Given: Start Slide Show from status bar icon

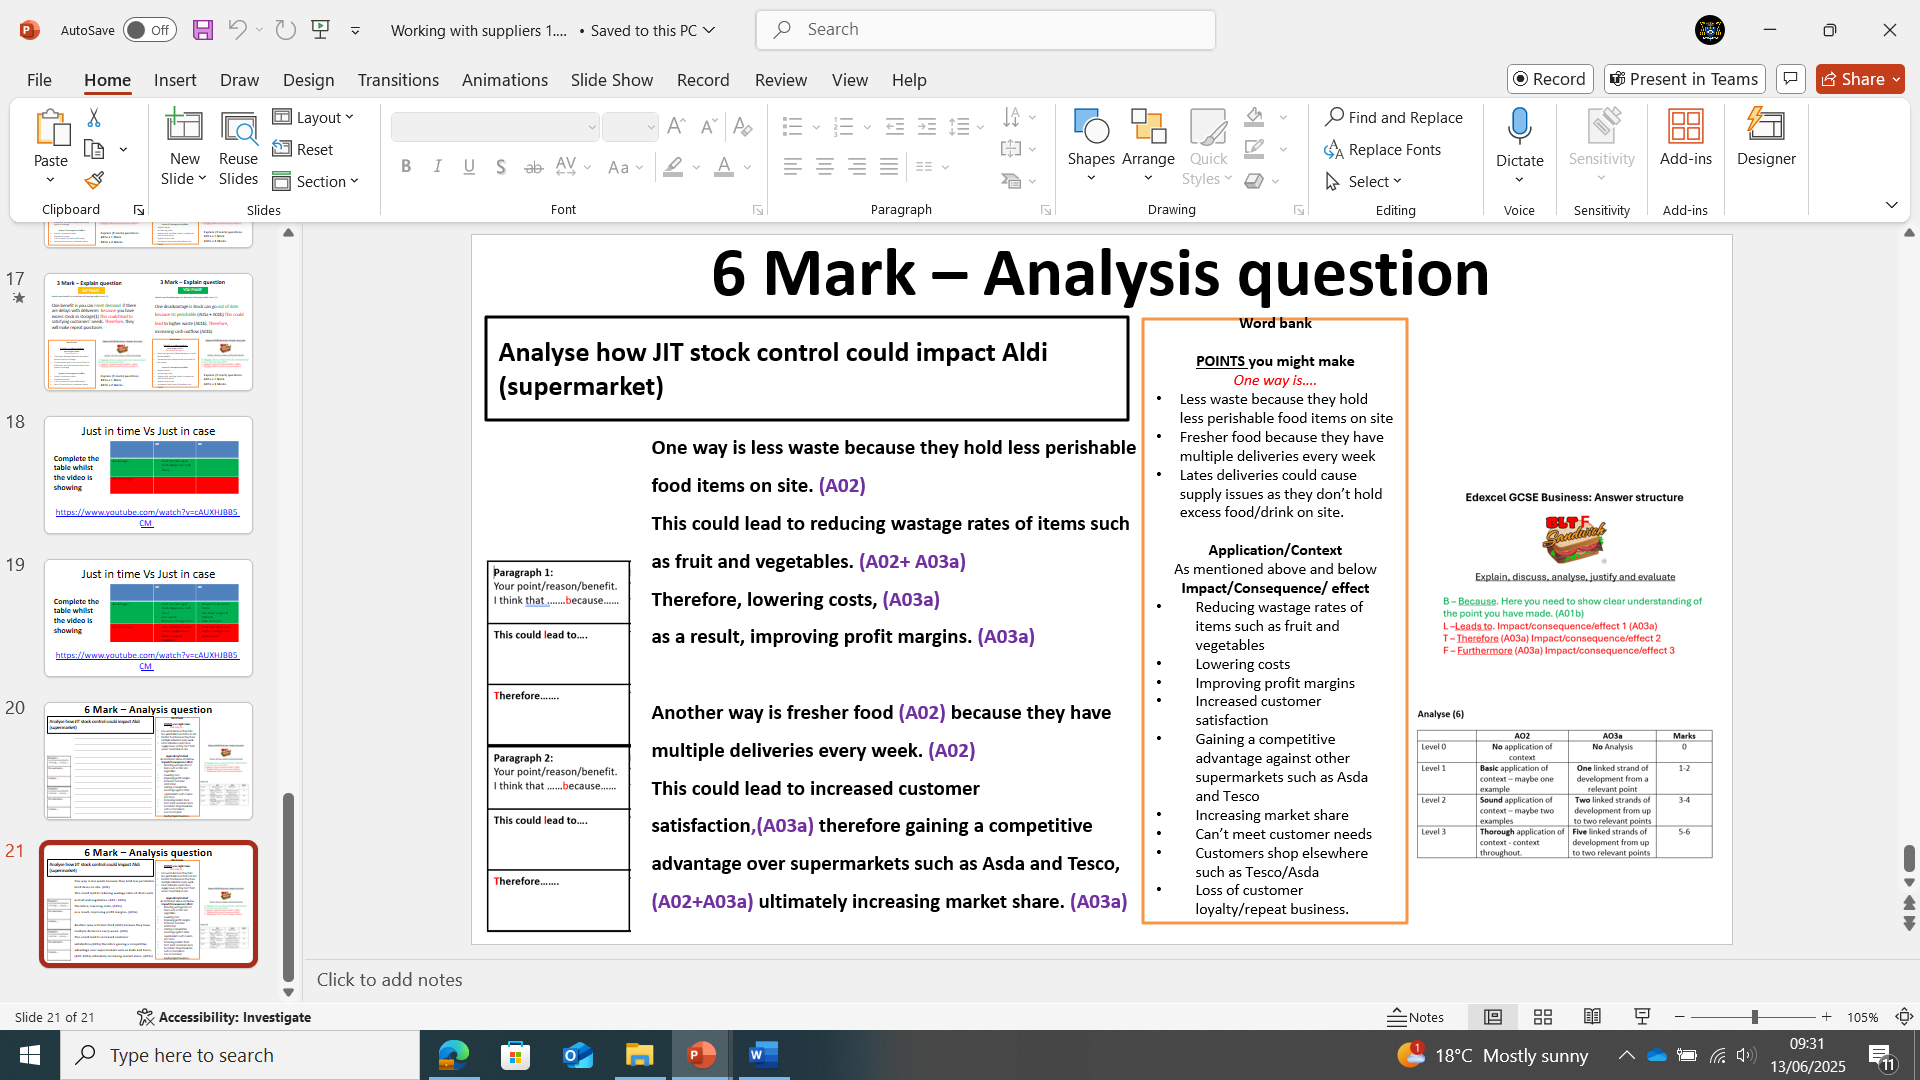Looking at the screenshot, I should [x=1642, y=1017].
